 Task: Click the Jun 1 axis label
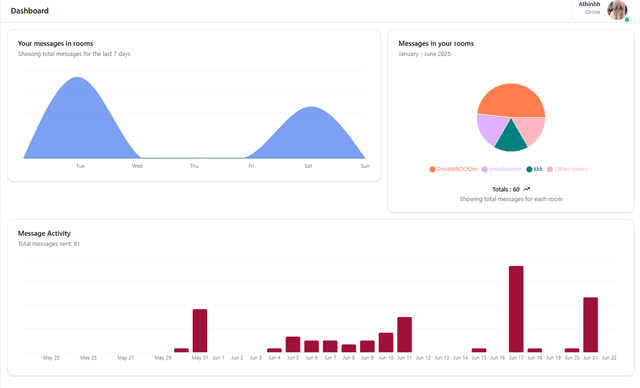[x=218, y=358]
